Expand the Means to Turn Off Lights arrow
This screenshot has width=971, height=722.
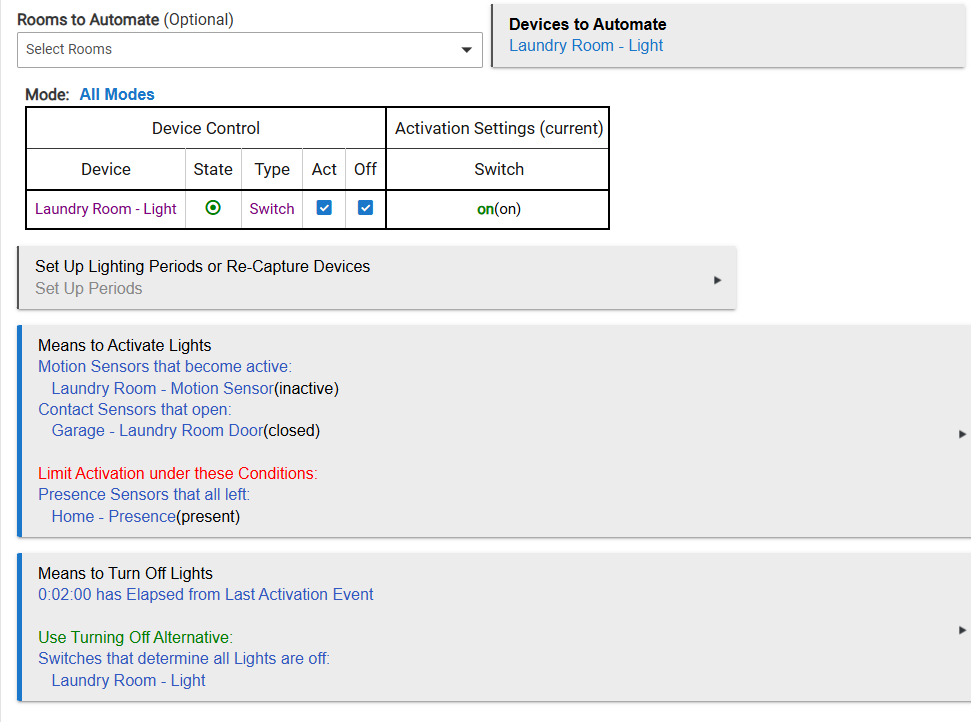point(962,630)
